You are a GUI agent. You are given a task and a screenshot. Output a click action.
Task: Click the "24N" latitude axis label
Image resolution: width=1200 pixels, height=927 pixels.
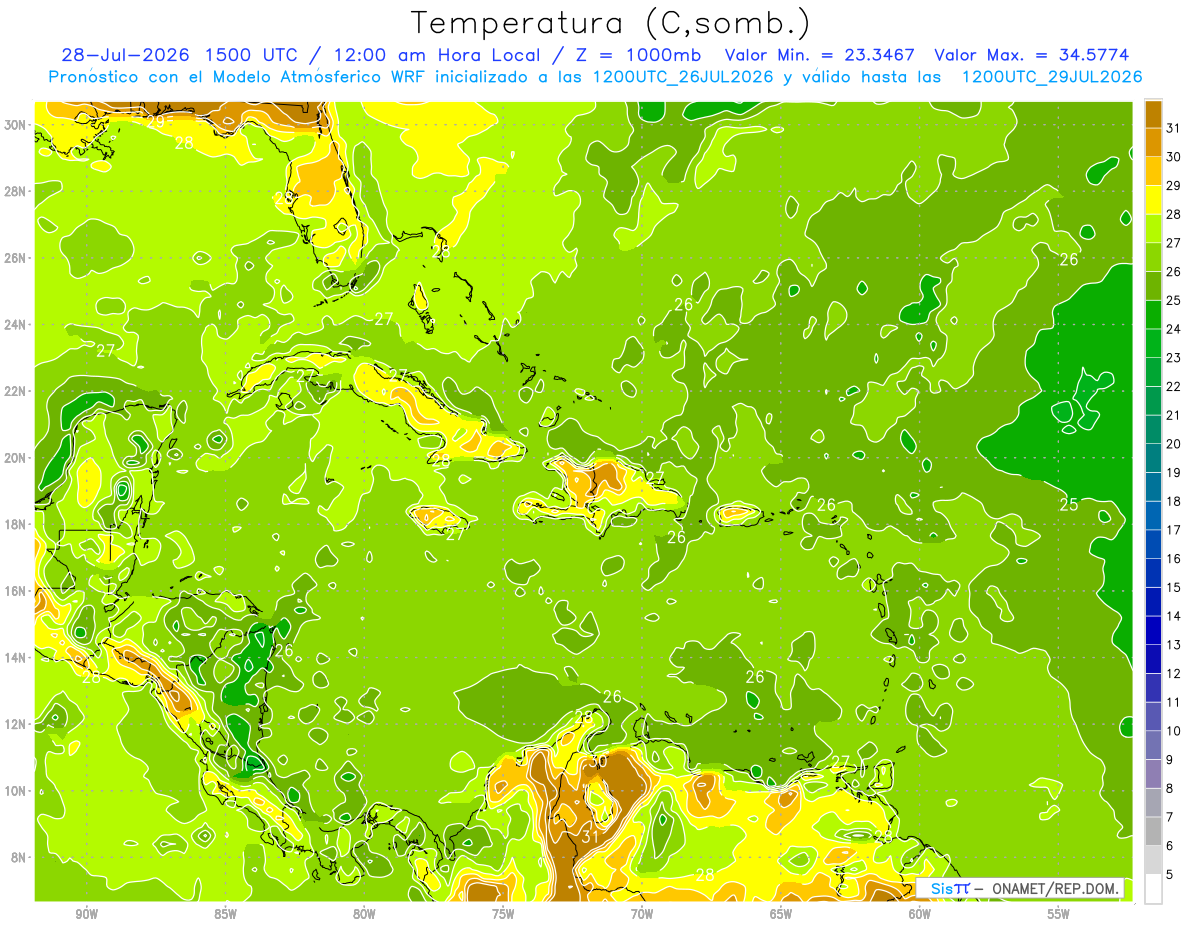tap(15, 325)
